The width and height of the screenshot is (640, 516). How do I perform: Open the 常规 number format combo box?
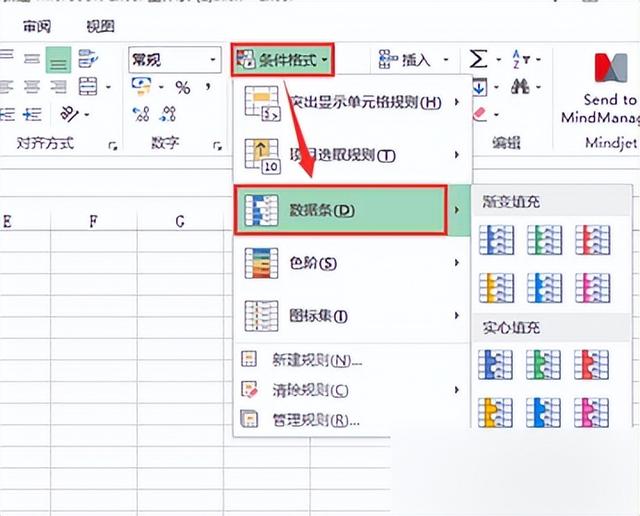[175, 60]
